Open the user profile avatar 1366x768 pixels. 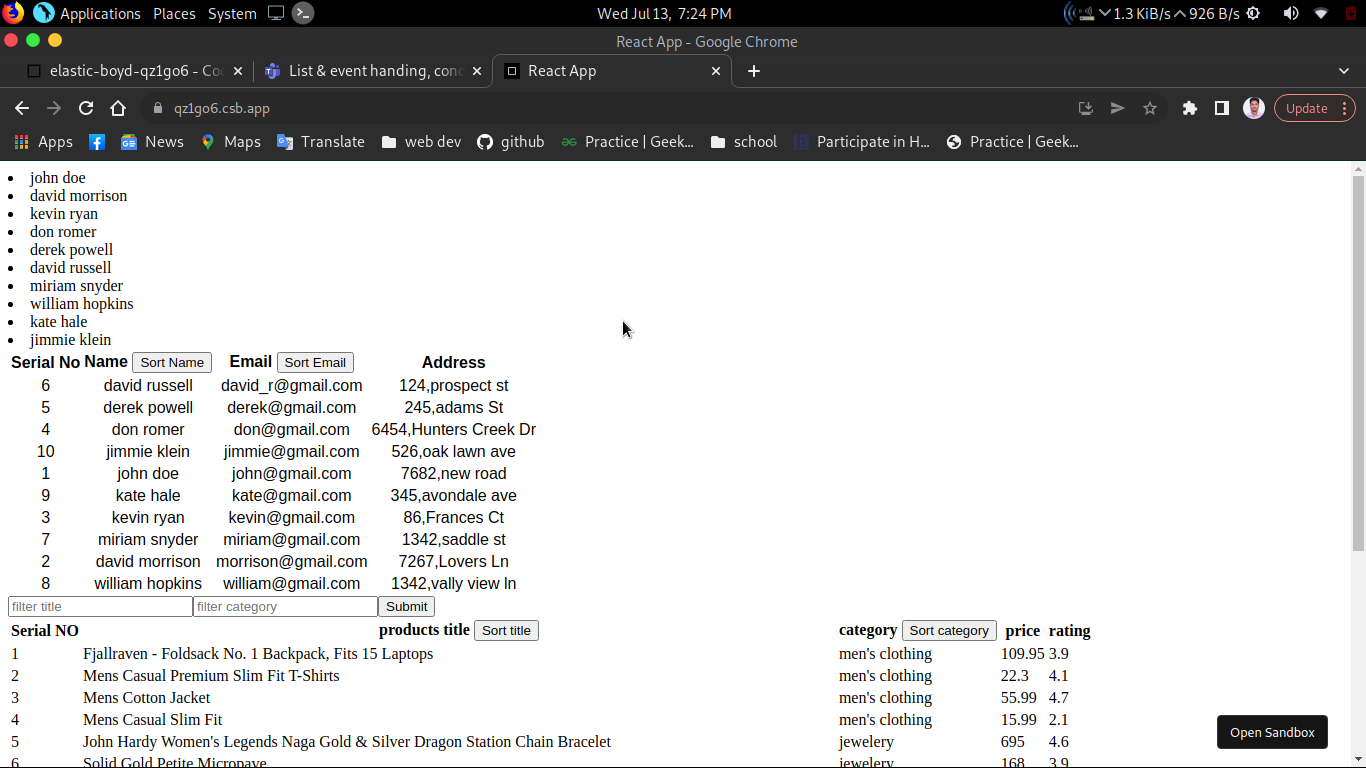click(1254, 108)
